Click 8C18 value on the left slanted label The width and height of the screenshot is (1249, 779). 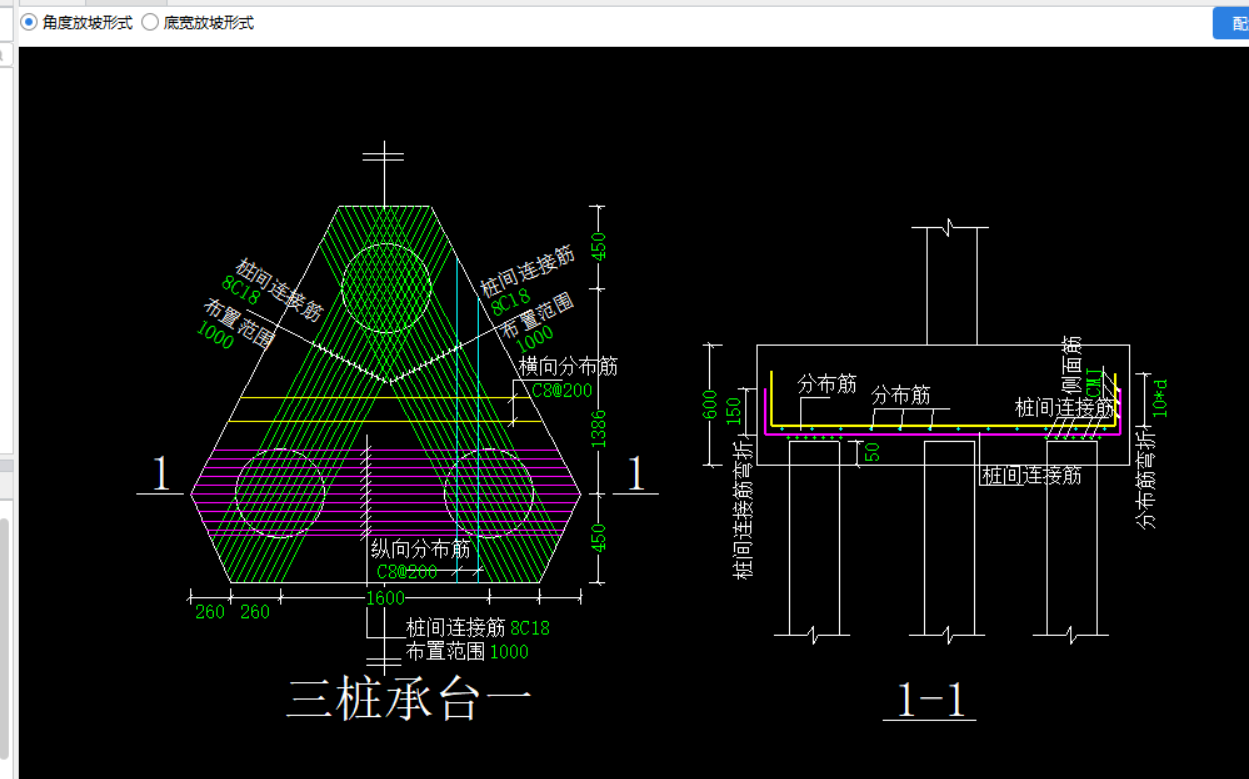(242, 290)
